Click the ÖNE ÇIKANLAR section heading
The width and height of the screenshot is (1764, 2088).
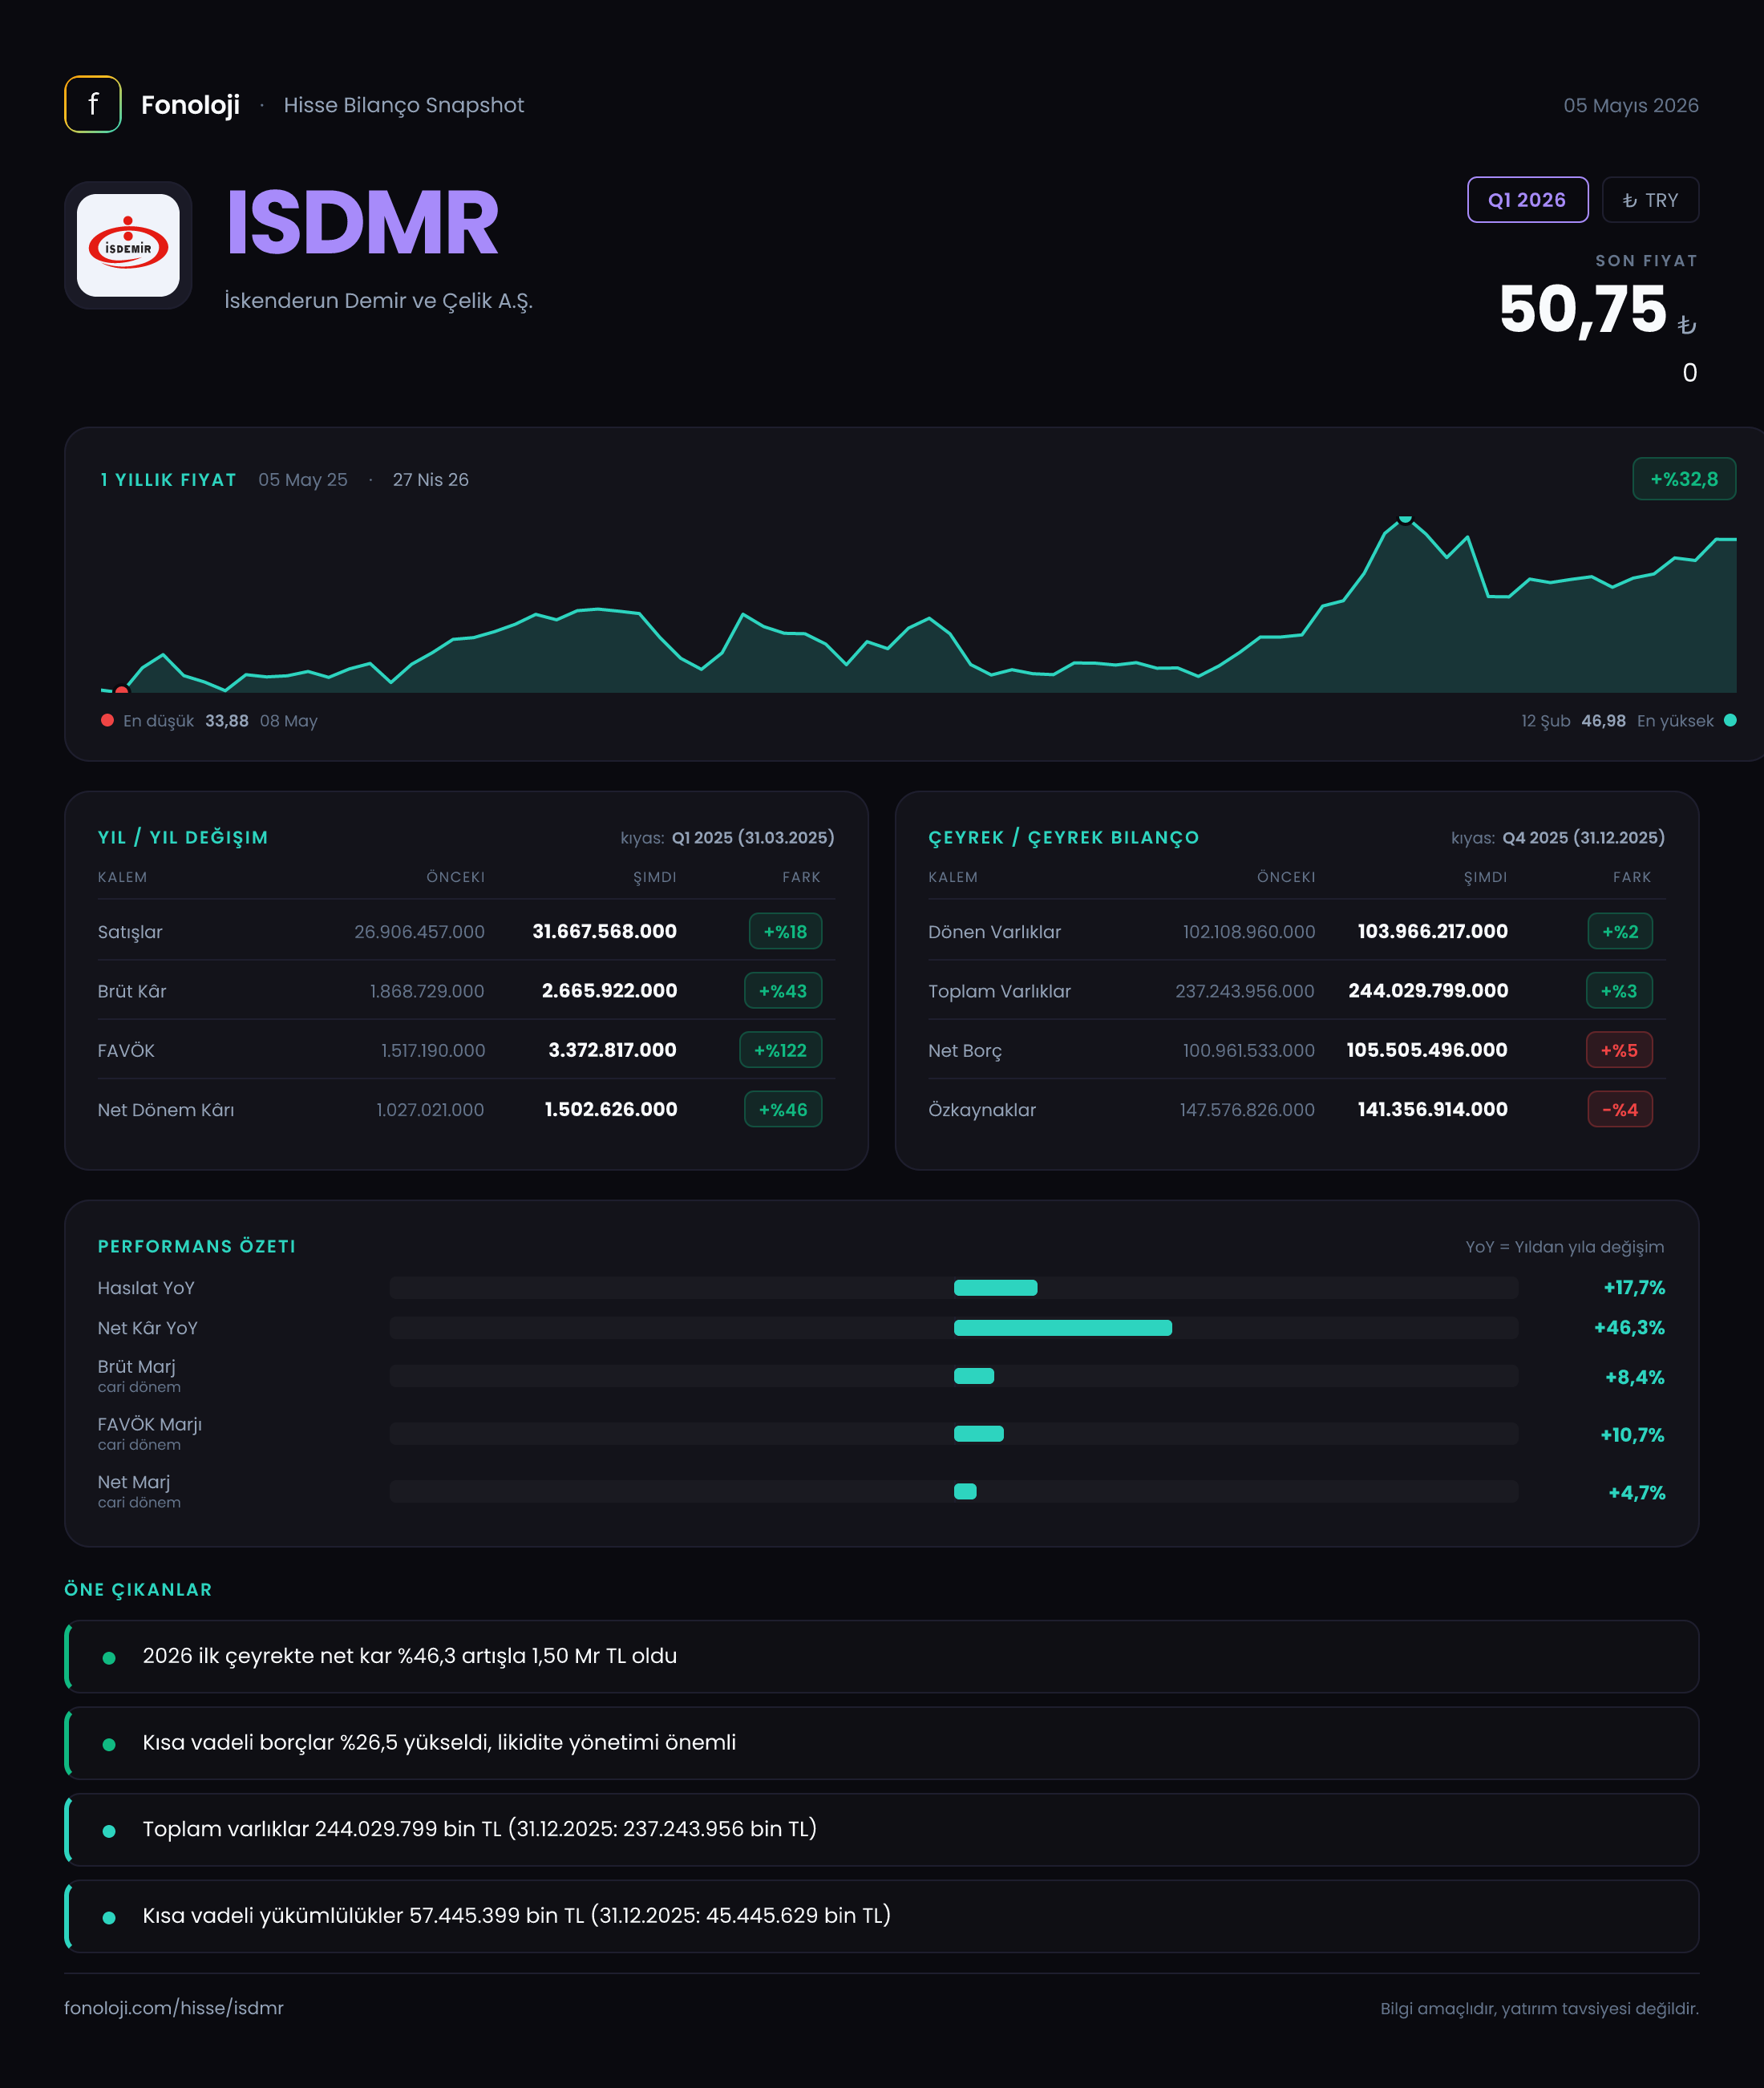(138, 1589)
